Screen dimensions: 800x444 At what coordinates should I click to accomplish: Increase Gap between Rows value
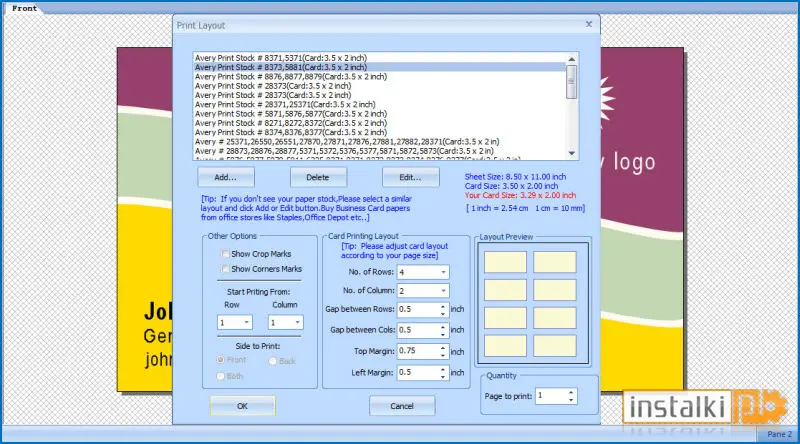pos(443,306)
